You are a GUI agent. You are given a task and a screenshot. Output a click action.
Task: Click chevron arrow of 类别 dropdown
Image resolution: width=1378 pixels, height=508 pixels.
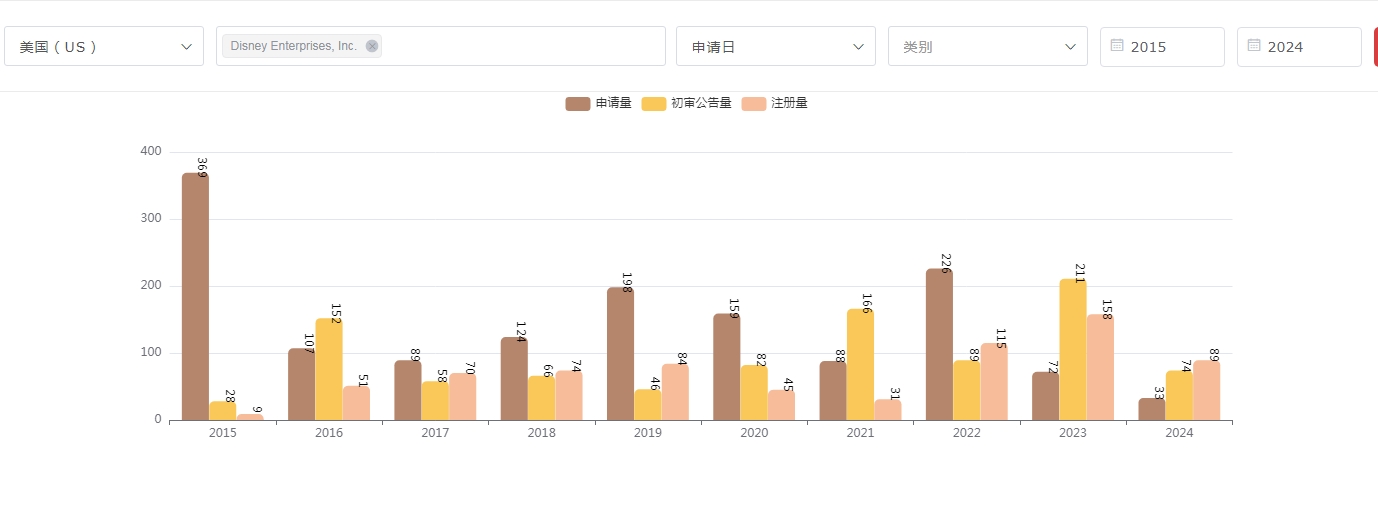click(1070, 46)
